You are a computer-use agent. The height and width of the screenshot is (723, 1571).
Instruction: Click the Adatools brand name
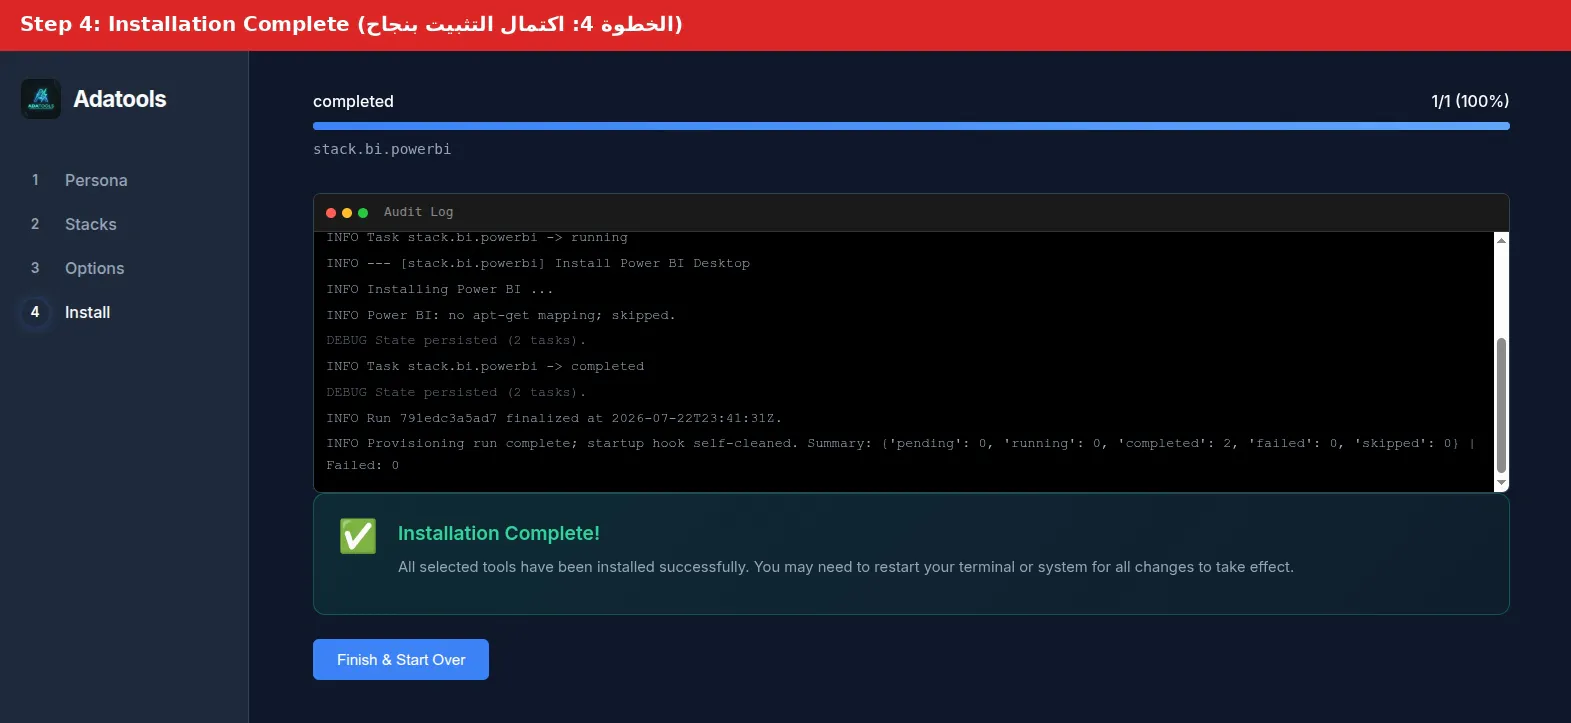pyautogui.click(x=120, y=99)
